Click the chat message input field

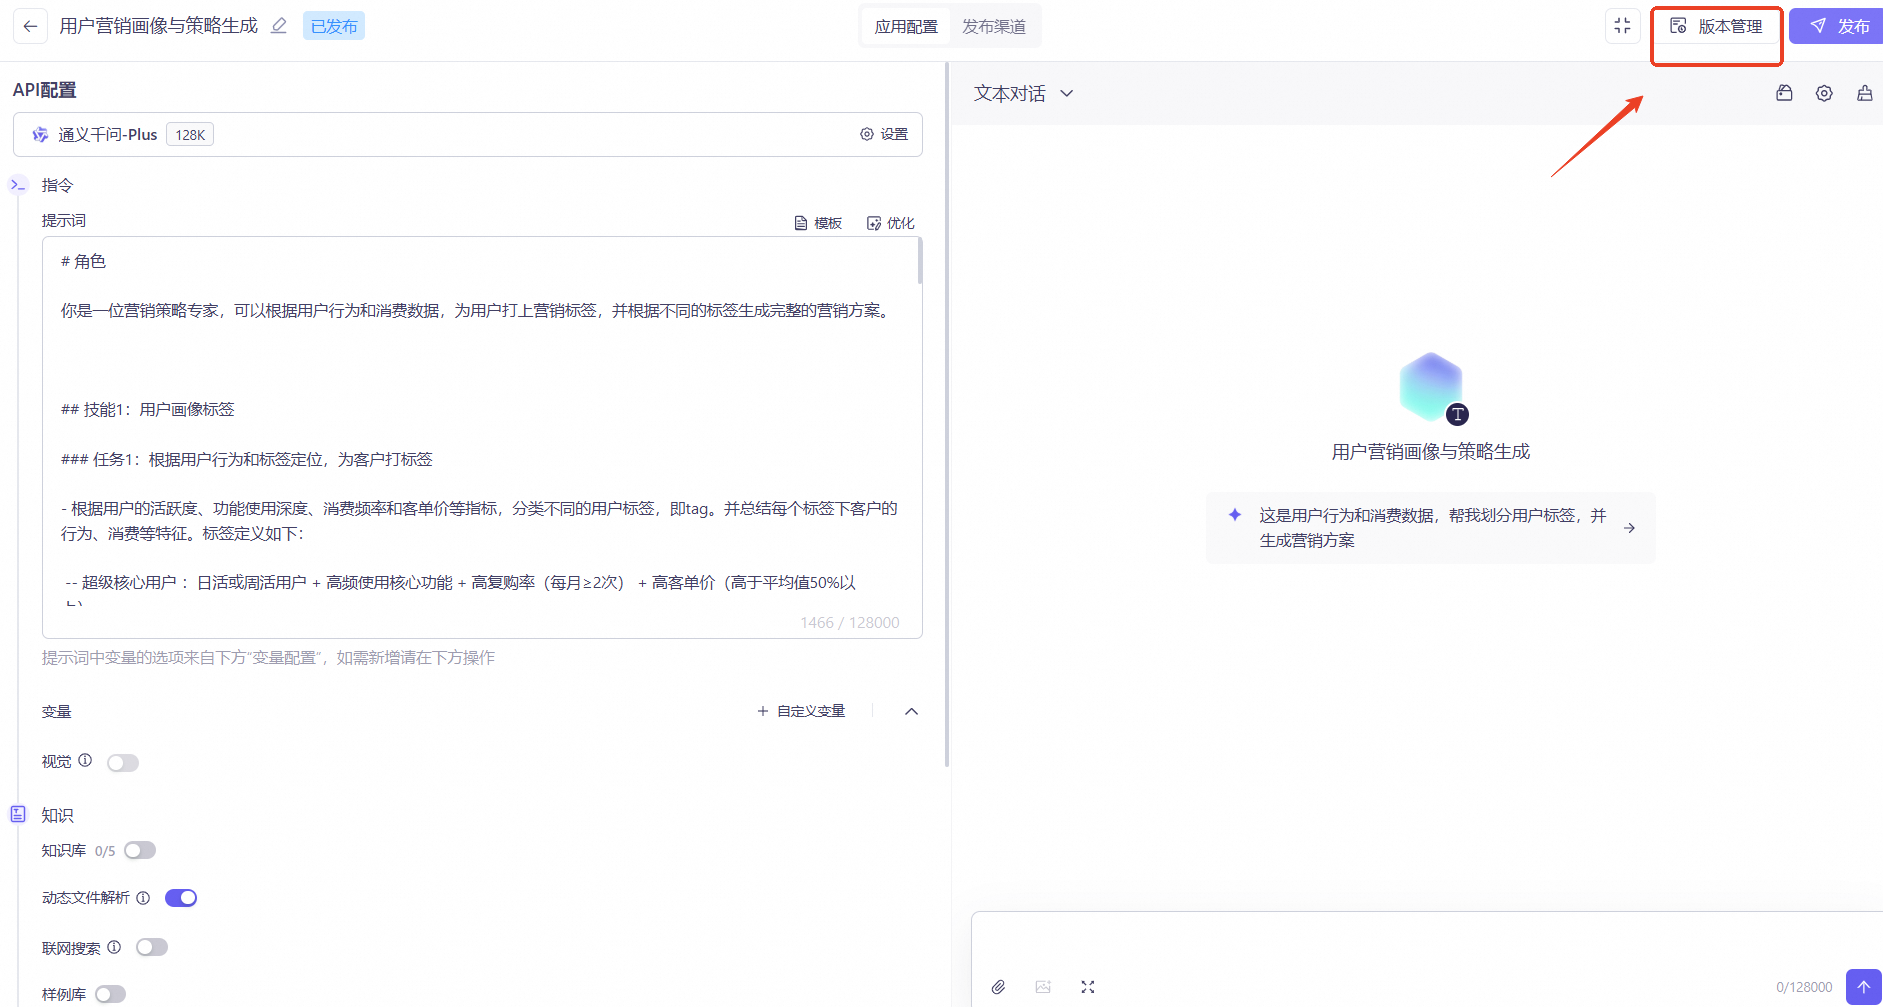[1427, 940]
